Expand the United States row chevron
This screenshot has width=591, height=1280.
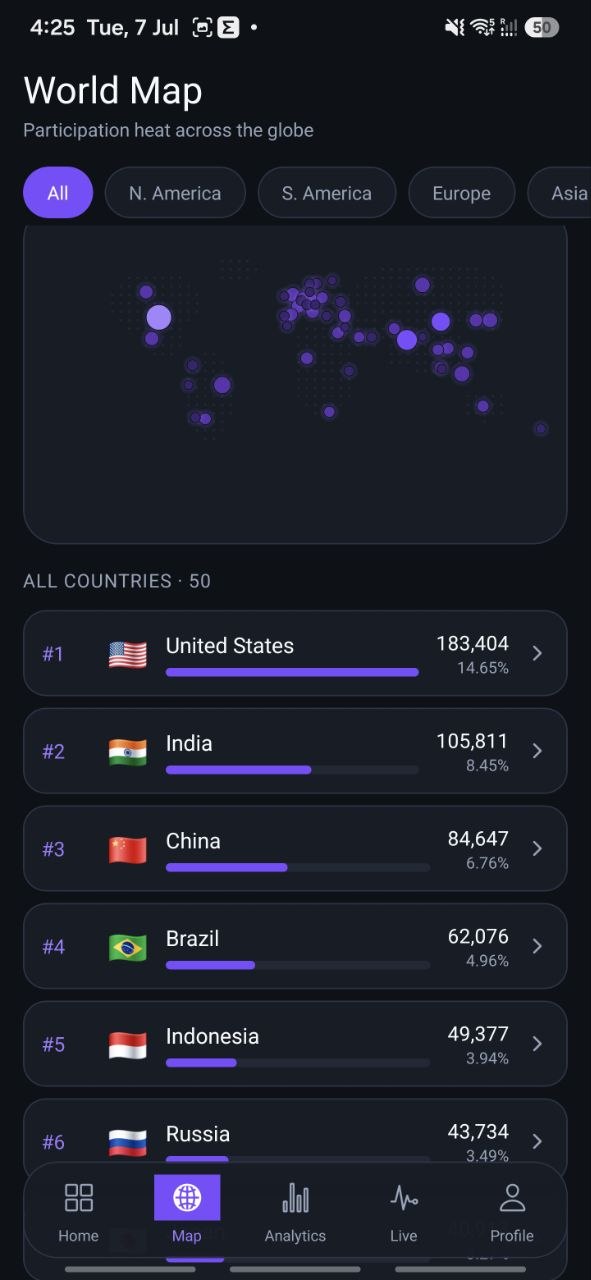coord(537,653)
